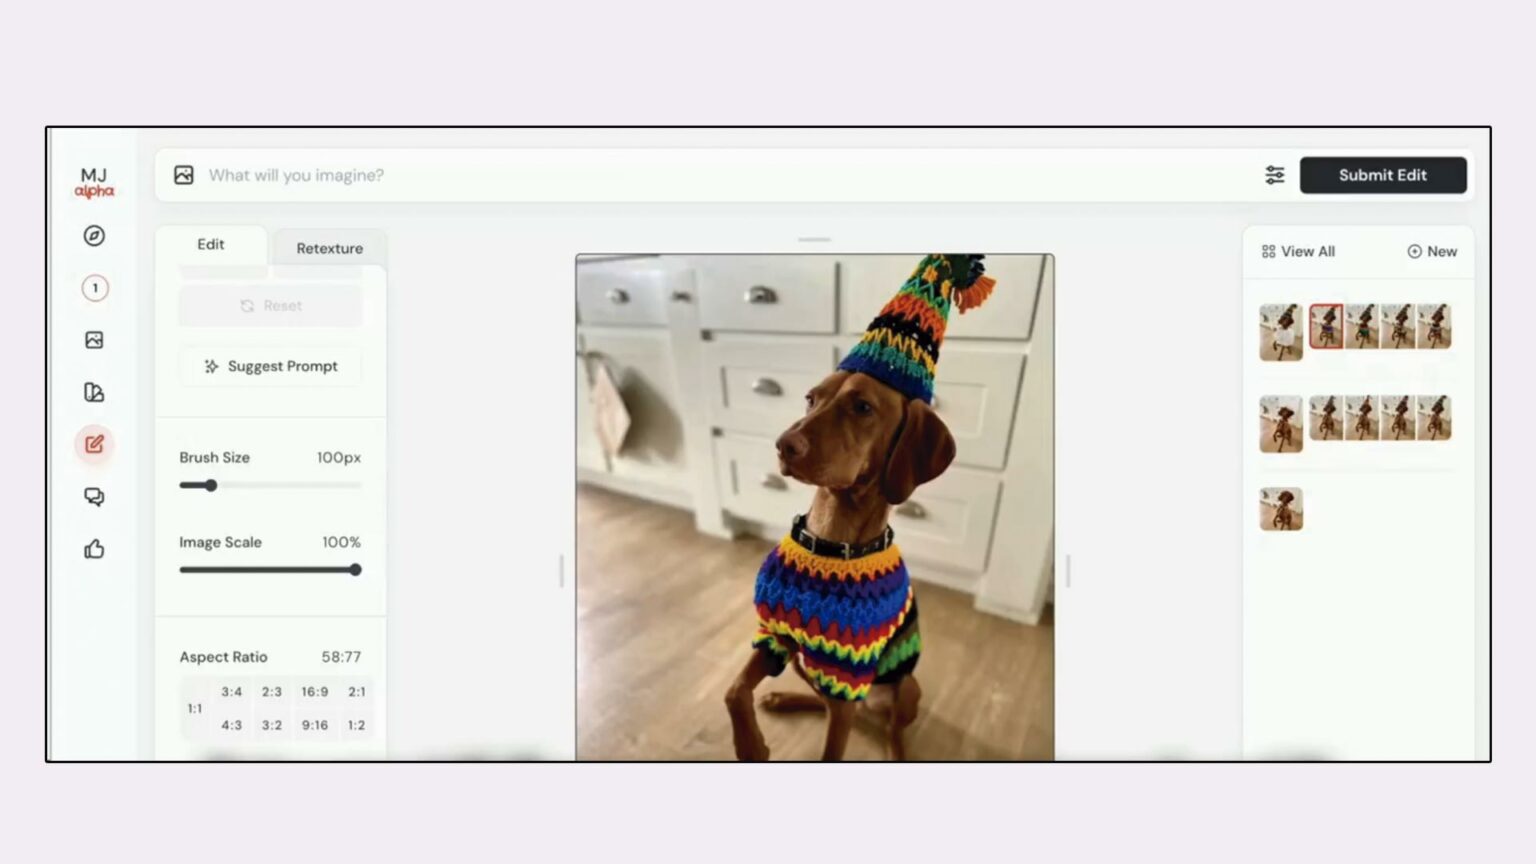Select the 4:3 aspect ratio

click(x=232, y=725)
